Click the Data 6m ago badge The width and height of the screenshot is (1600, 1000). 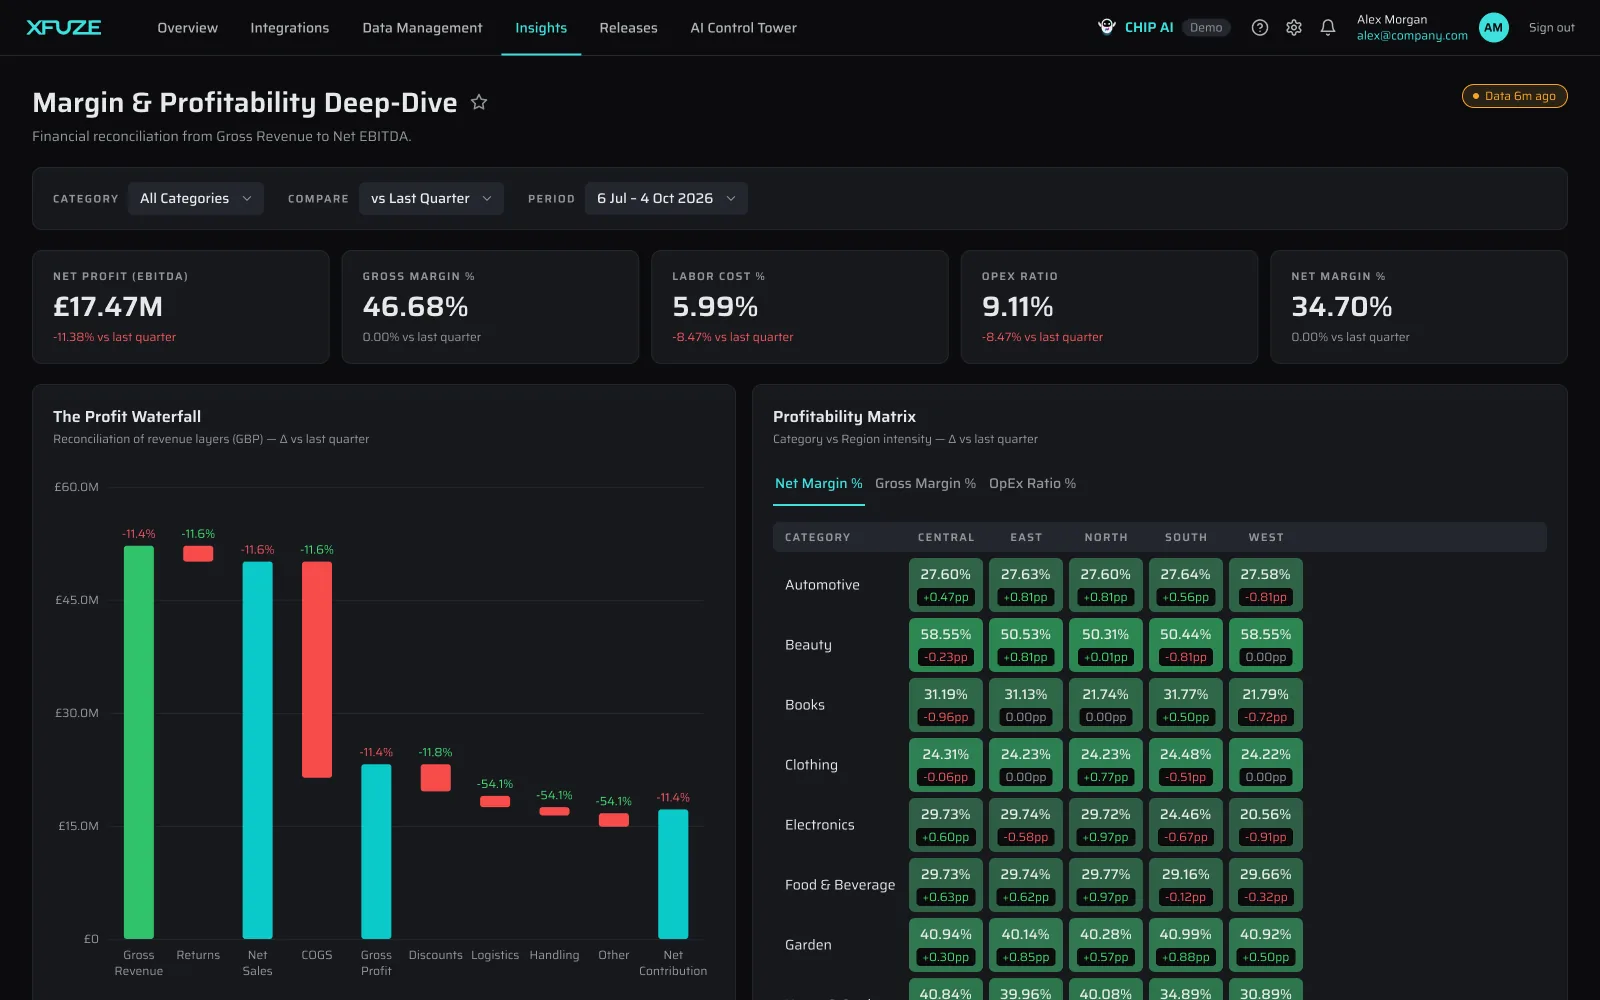(1514, 96)
